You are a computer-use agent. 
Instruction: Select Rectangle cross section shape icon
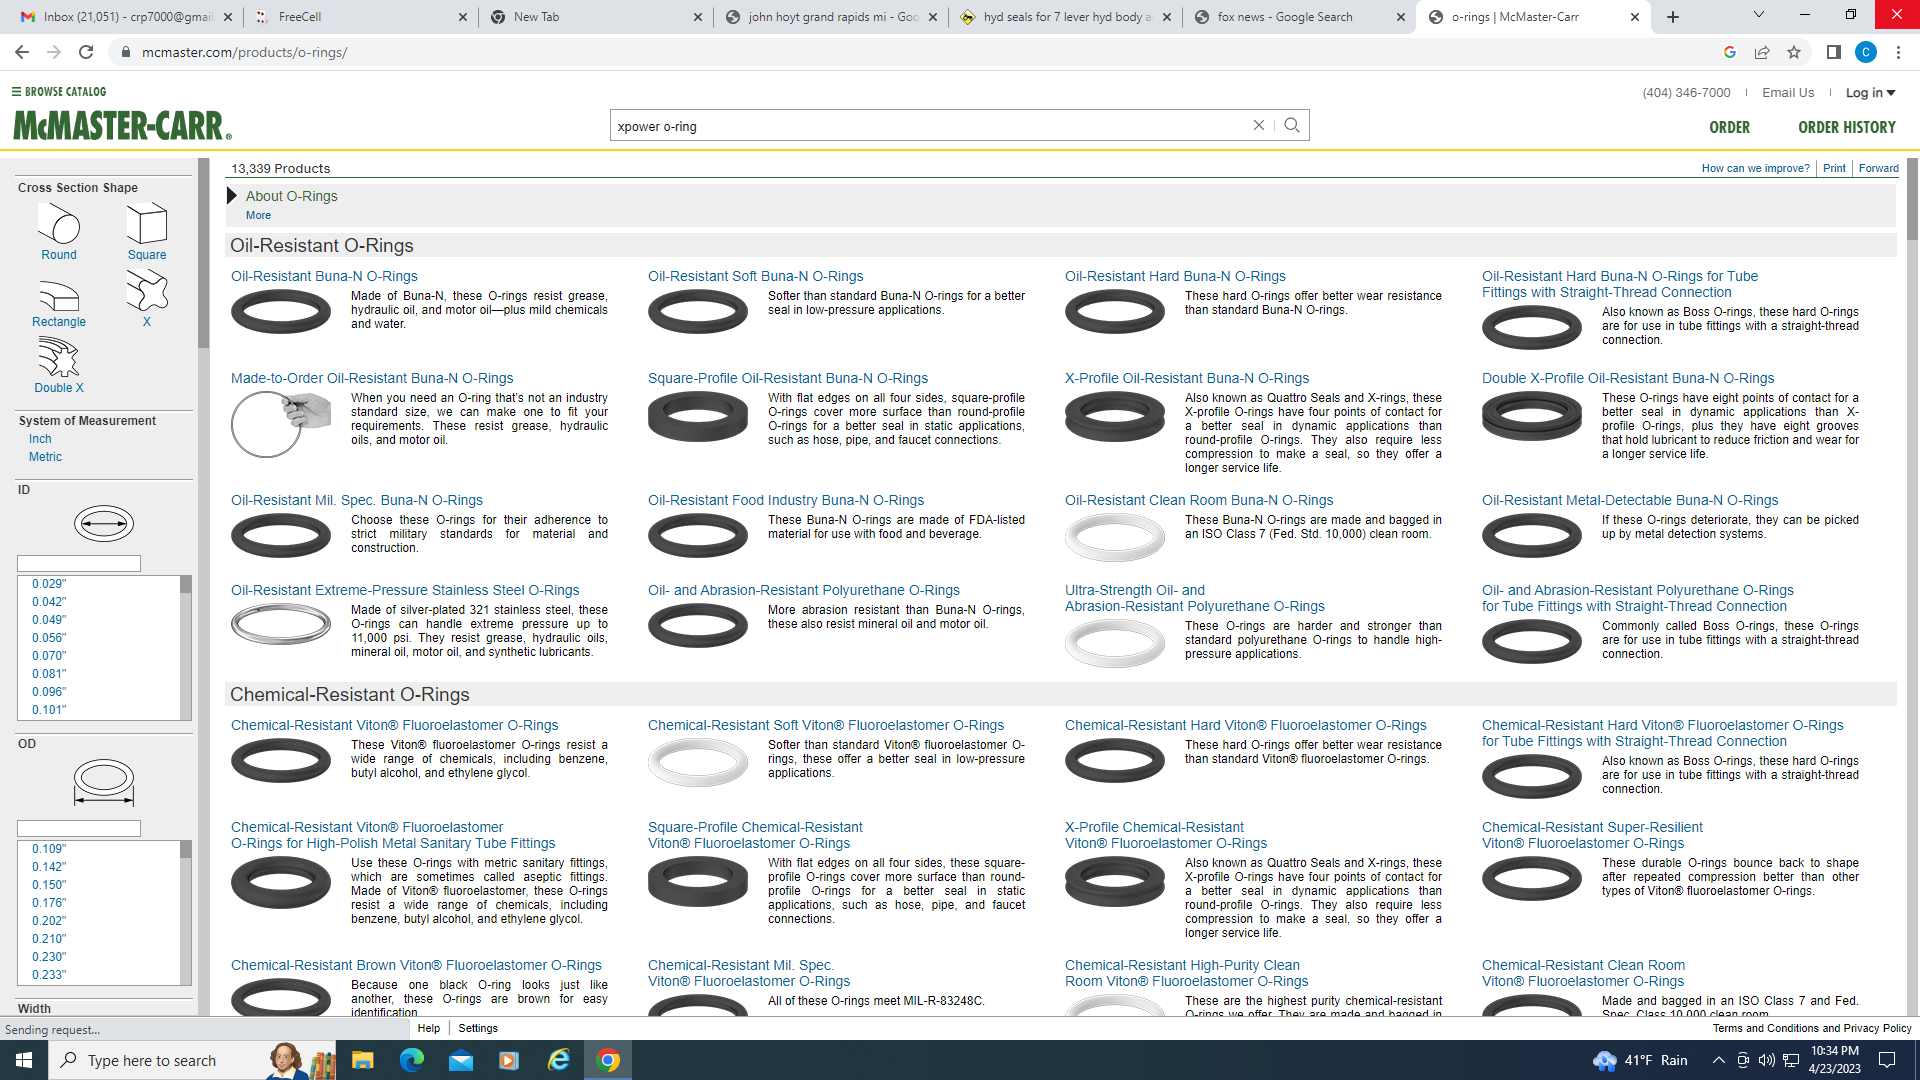point(59,297)
